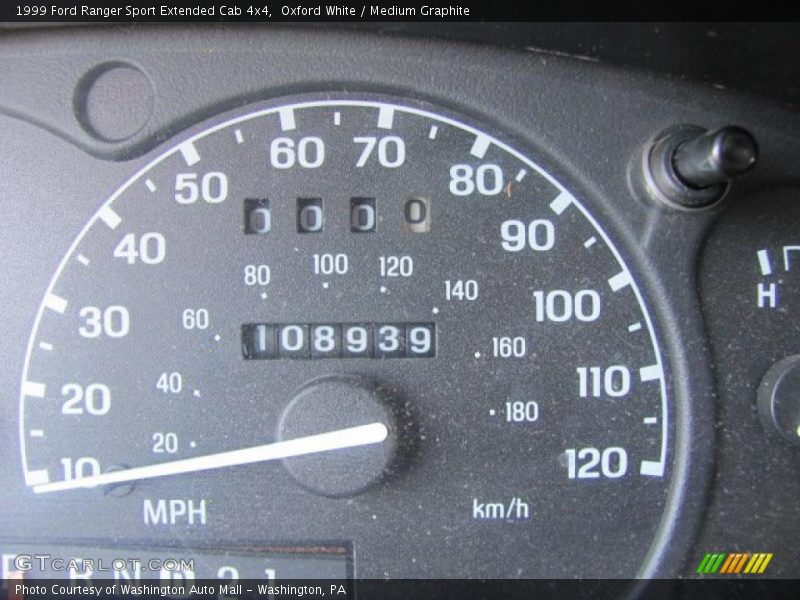This screenshot has height=600, width=800.
Task: Click the round blank plug above speedometer
Action: pos(114,102)
